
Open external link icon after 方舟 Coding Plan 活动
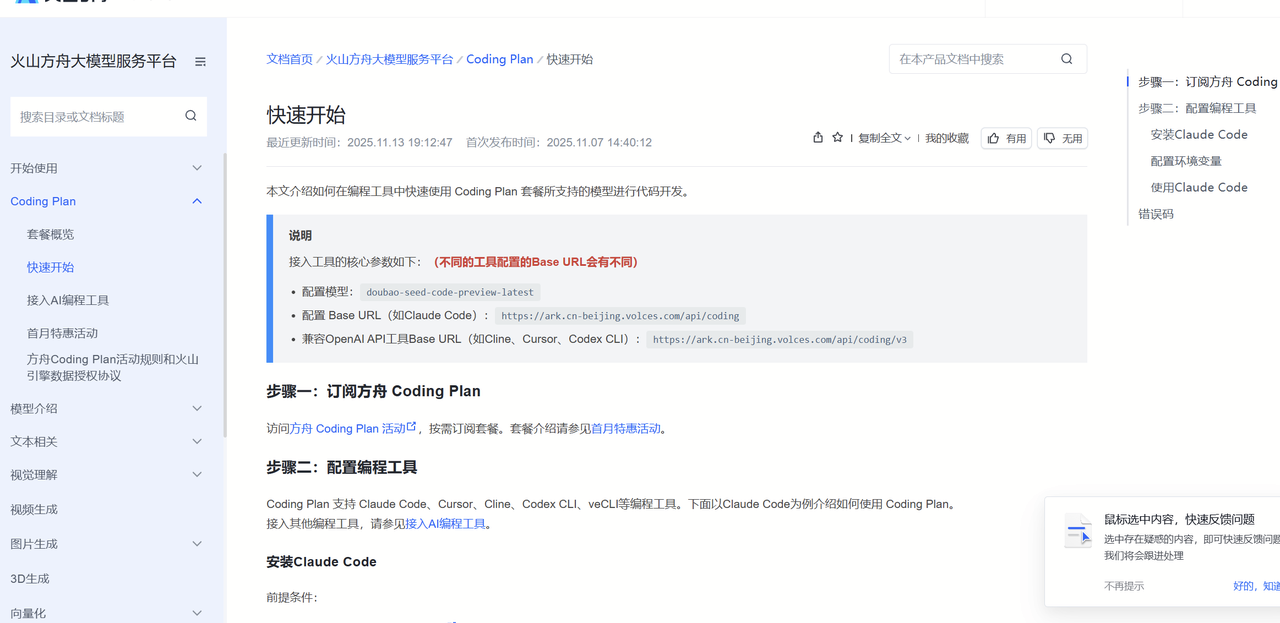click(x=411, y=427)
